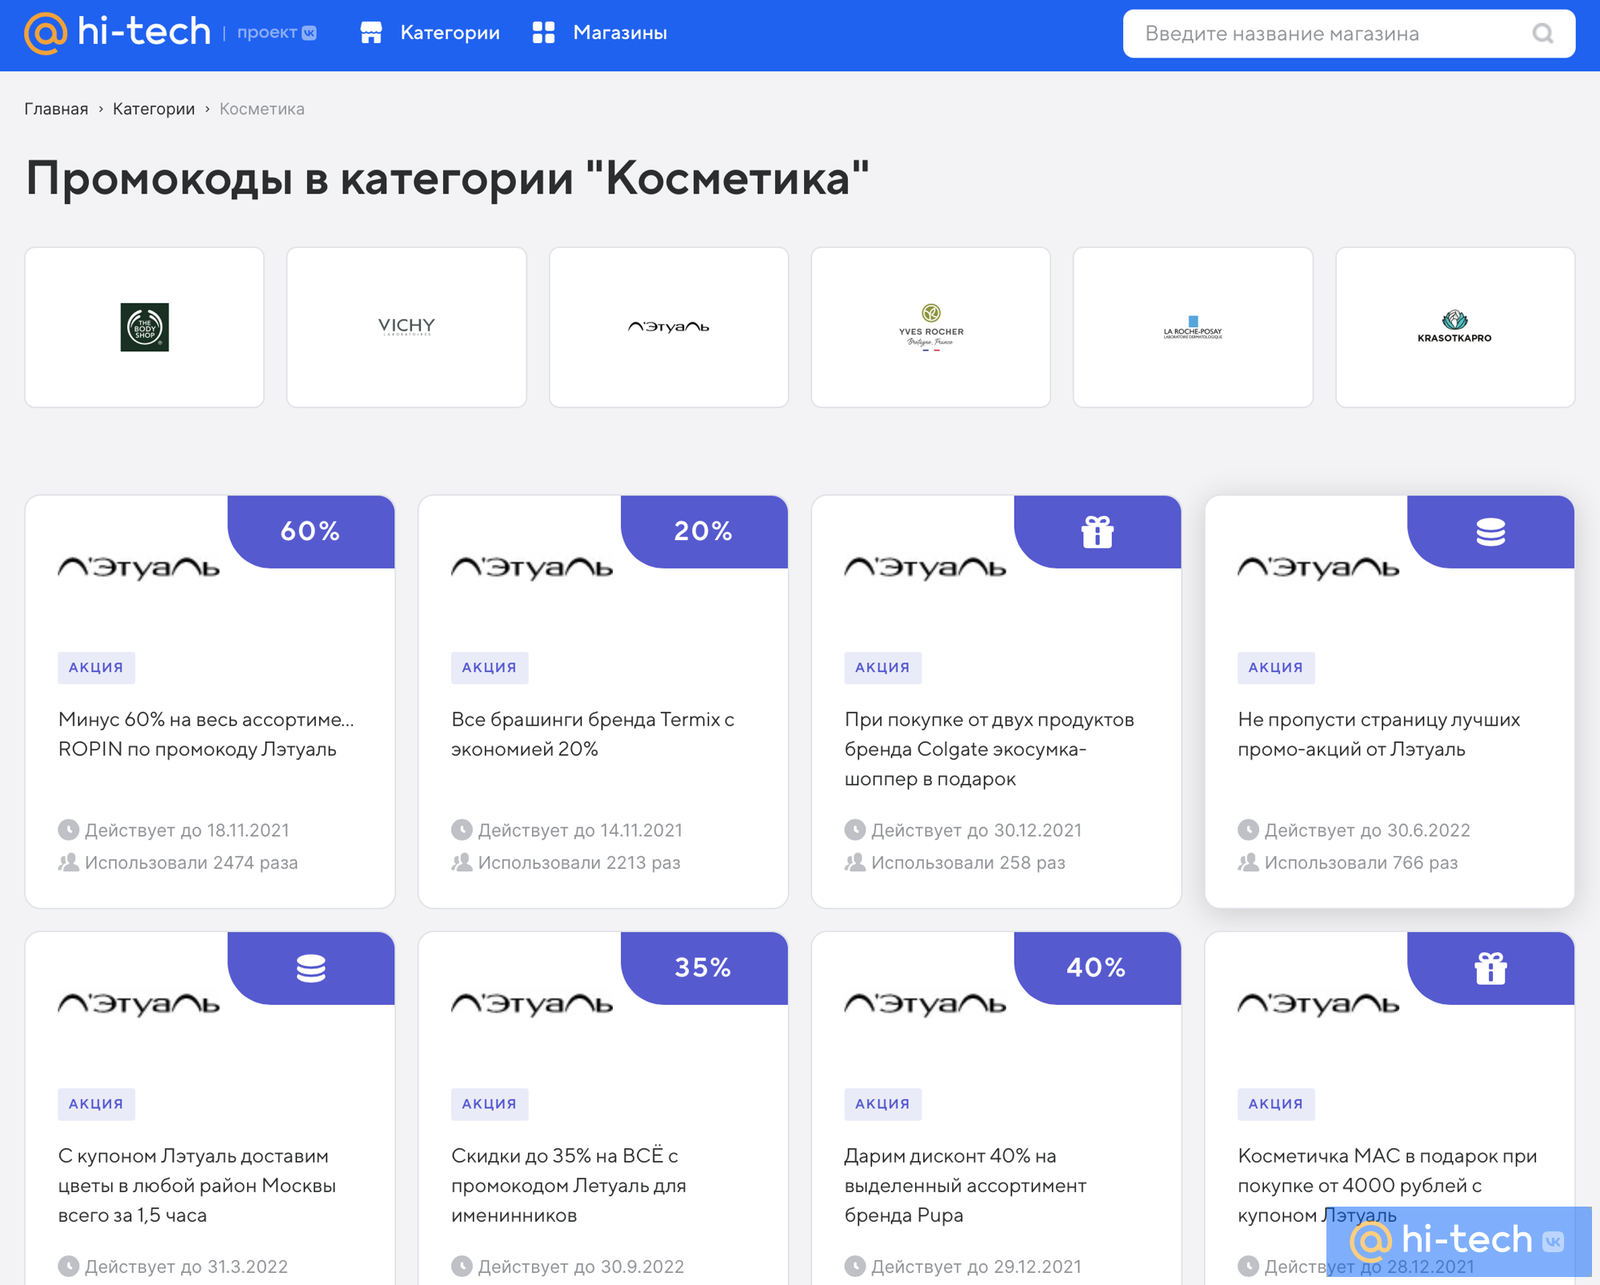The width and height of the screenshot is (1600, 1285).
Task: Open the Vichy store tile
Action: 407,327
